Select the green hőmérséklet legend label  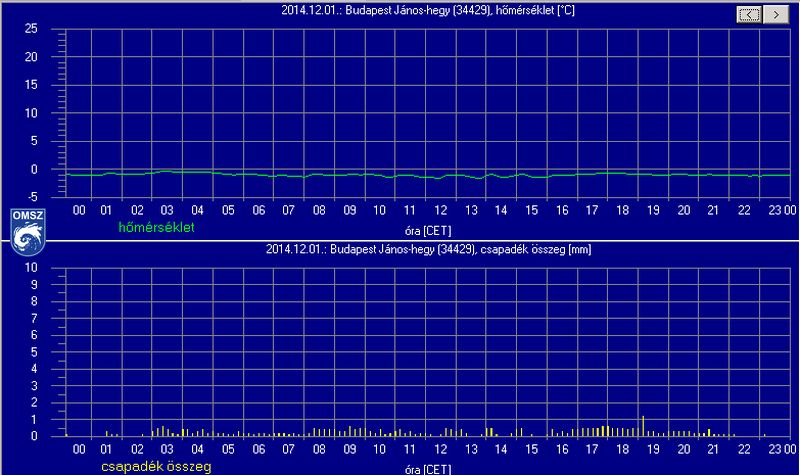tap(156, 228)
